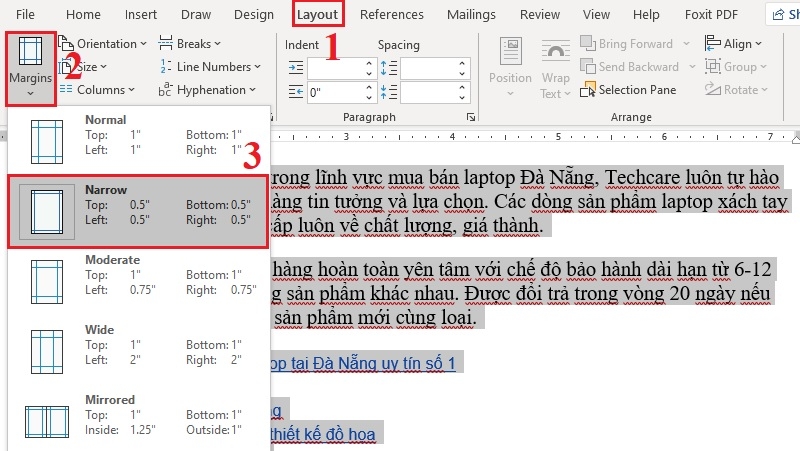Click Columns icon

click(66, 89)
